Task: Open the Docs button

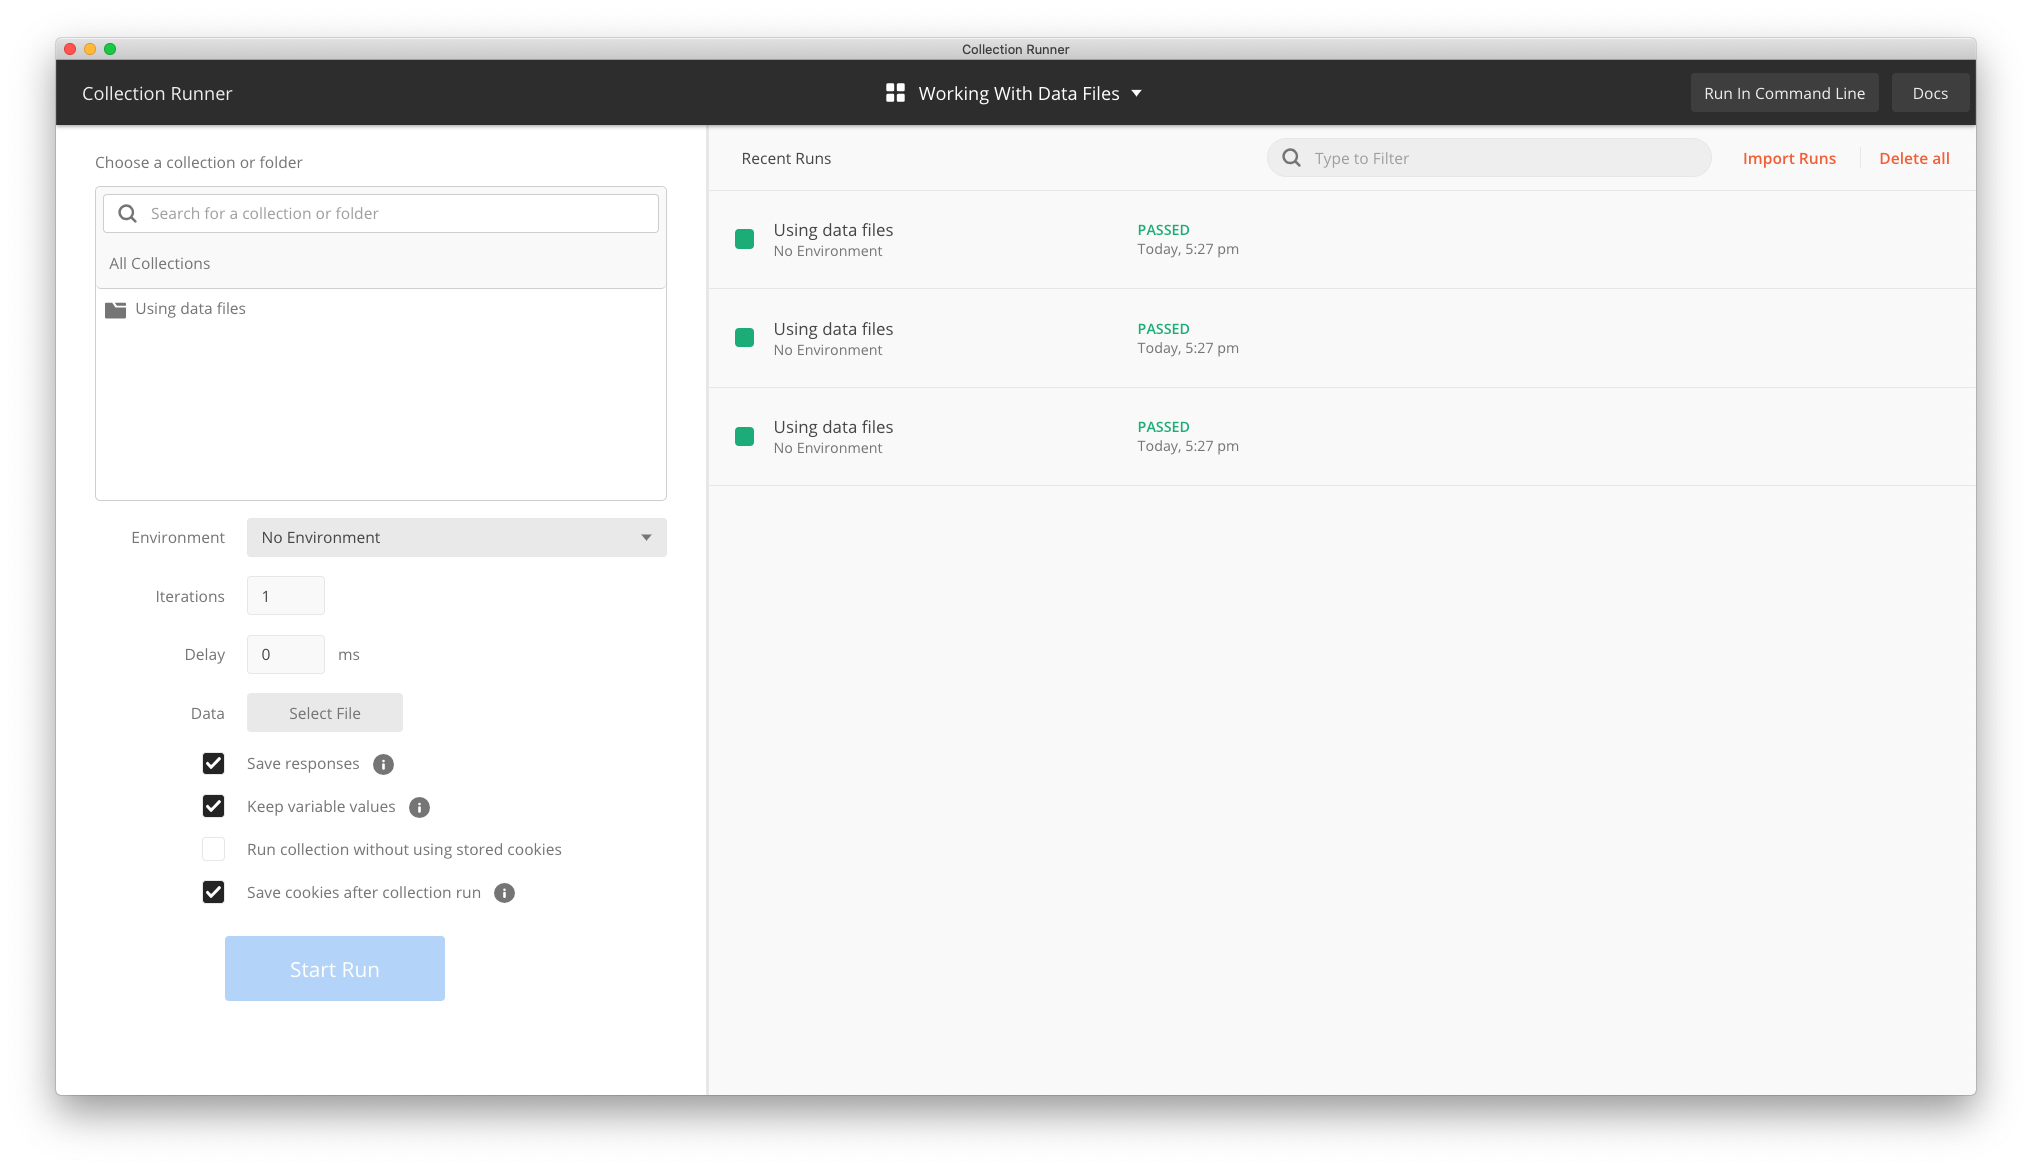Action: point(1930,93)
